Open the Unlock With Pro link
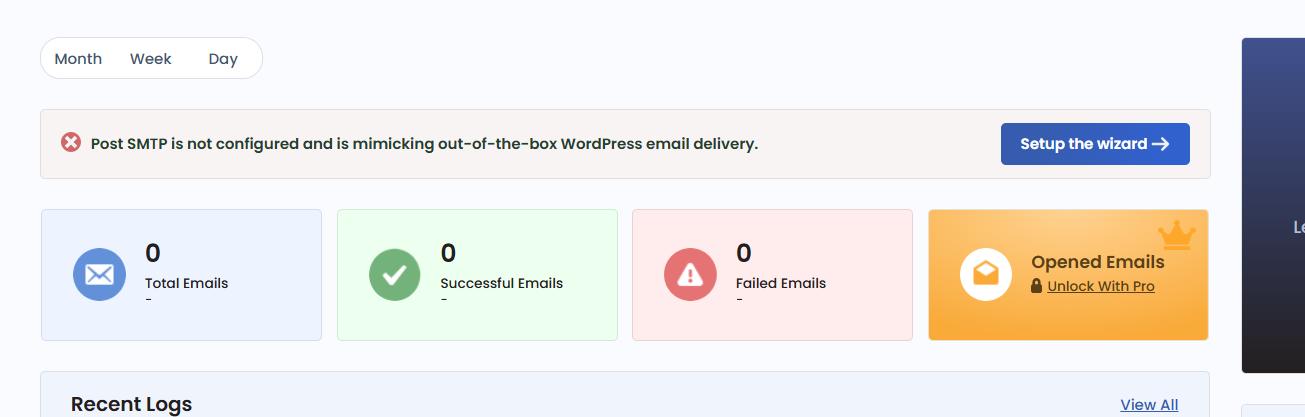1305x417 pixels. (x=1101, y=286)
